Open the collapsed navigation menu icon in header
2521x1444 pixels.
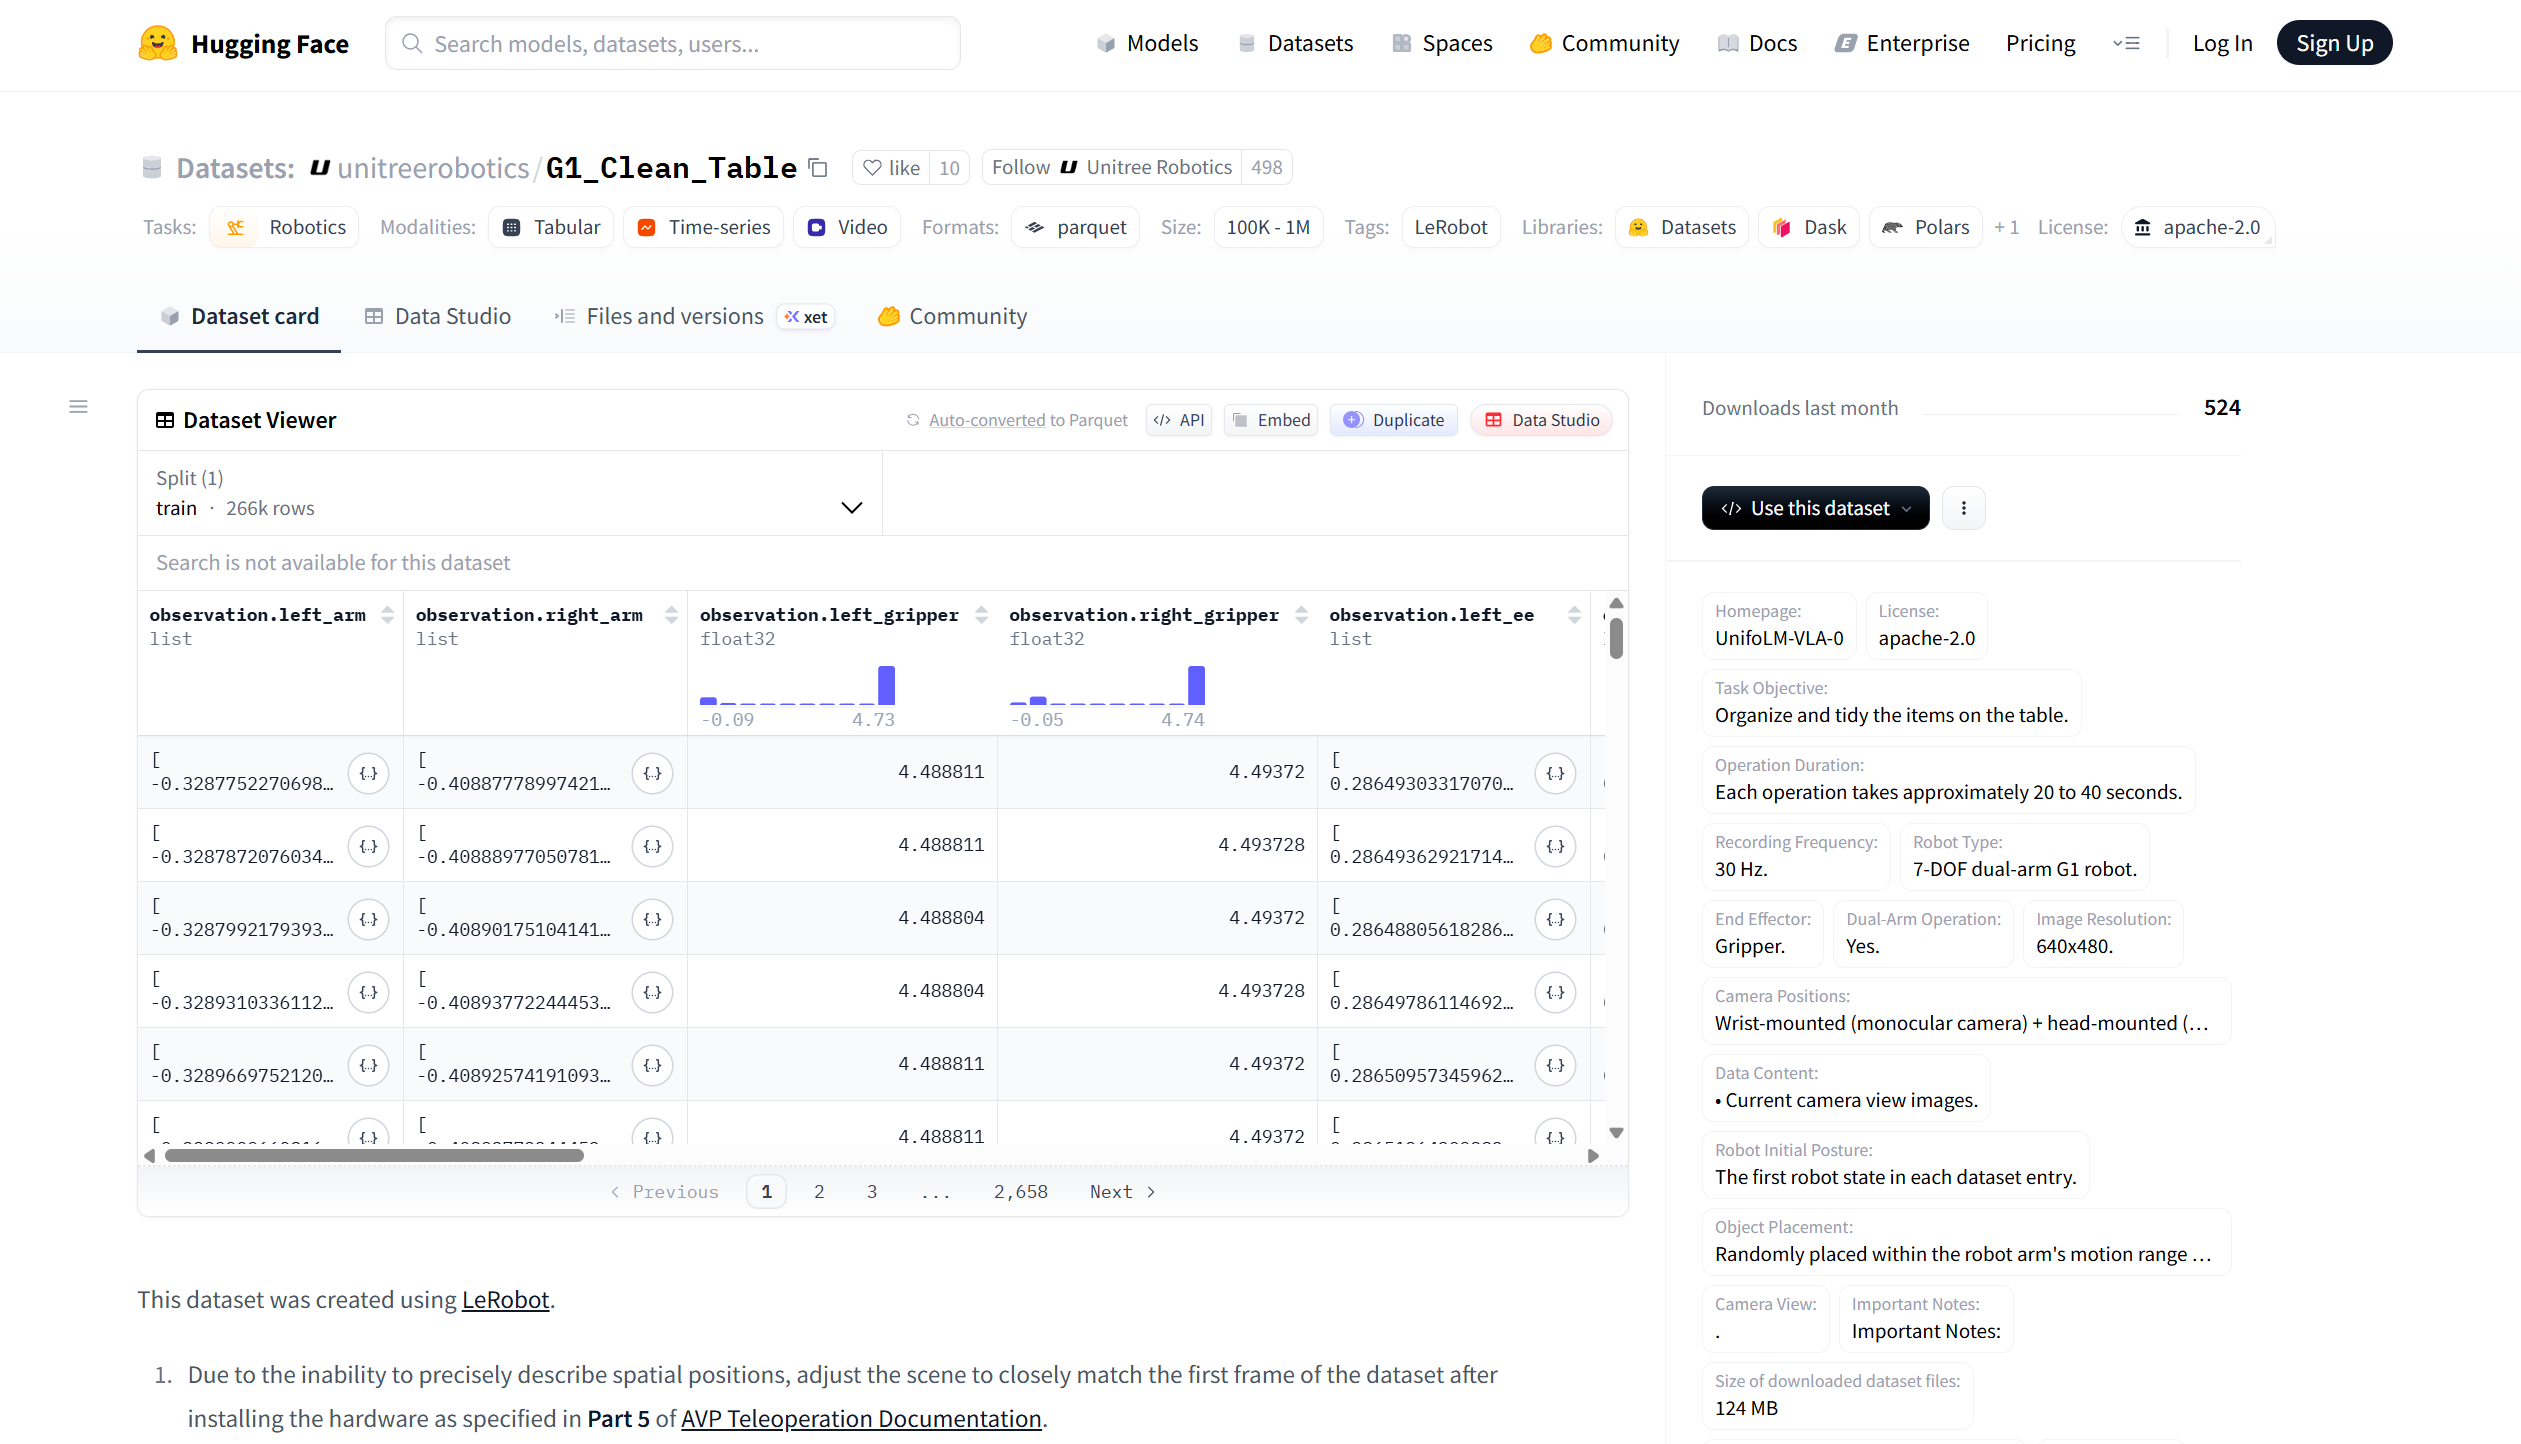[x=2126, y=44]
